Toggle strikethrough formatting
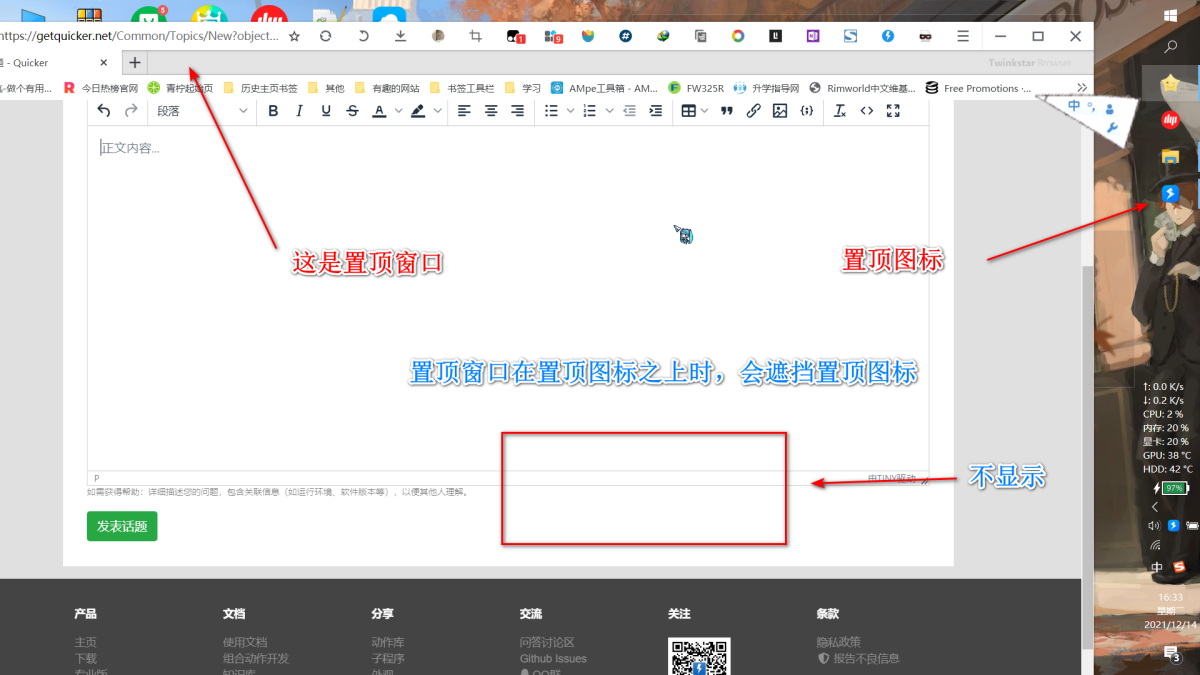This screenshot has width=1200, height=675. click(x=352, y=111)
